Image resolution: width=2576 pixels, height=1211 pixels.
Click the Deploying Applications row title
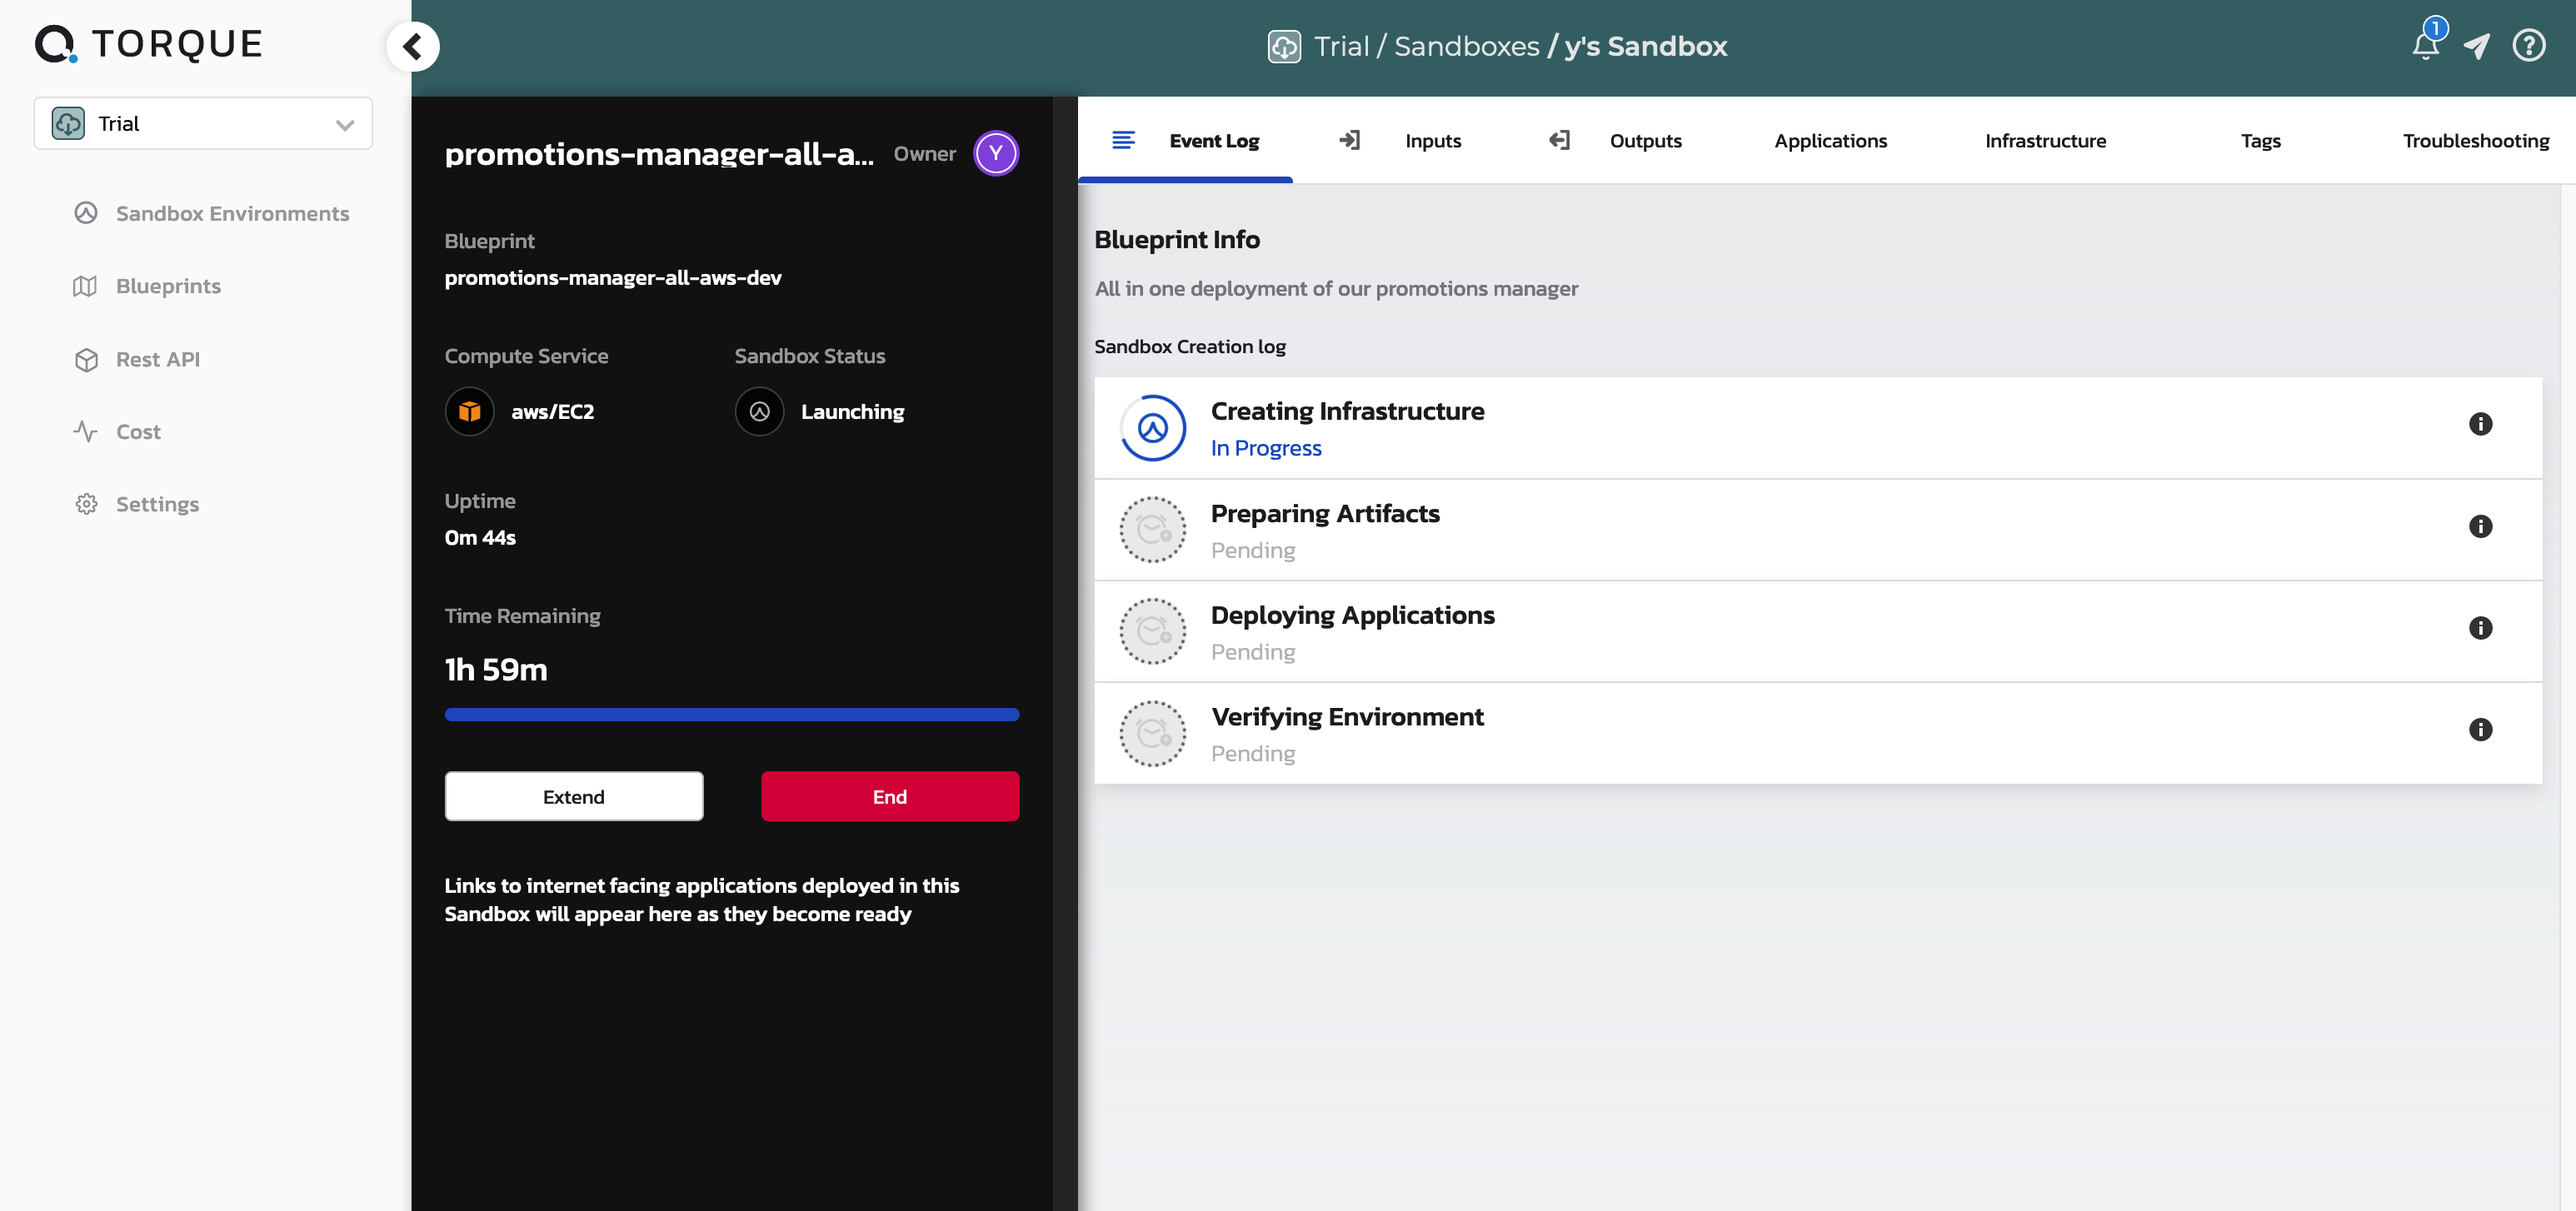[1352, 615]
